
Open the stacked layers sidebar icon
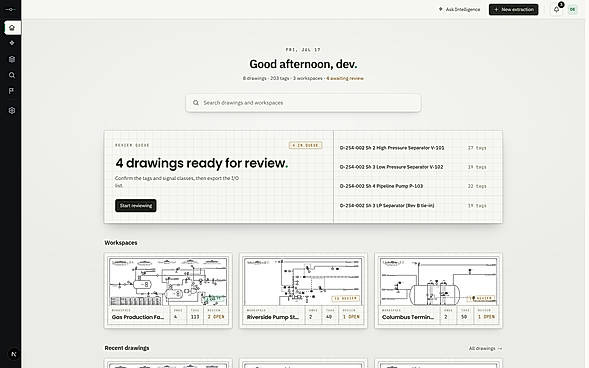coord(12,59)
